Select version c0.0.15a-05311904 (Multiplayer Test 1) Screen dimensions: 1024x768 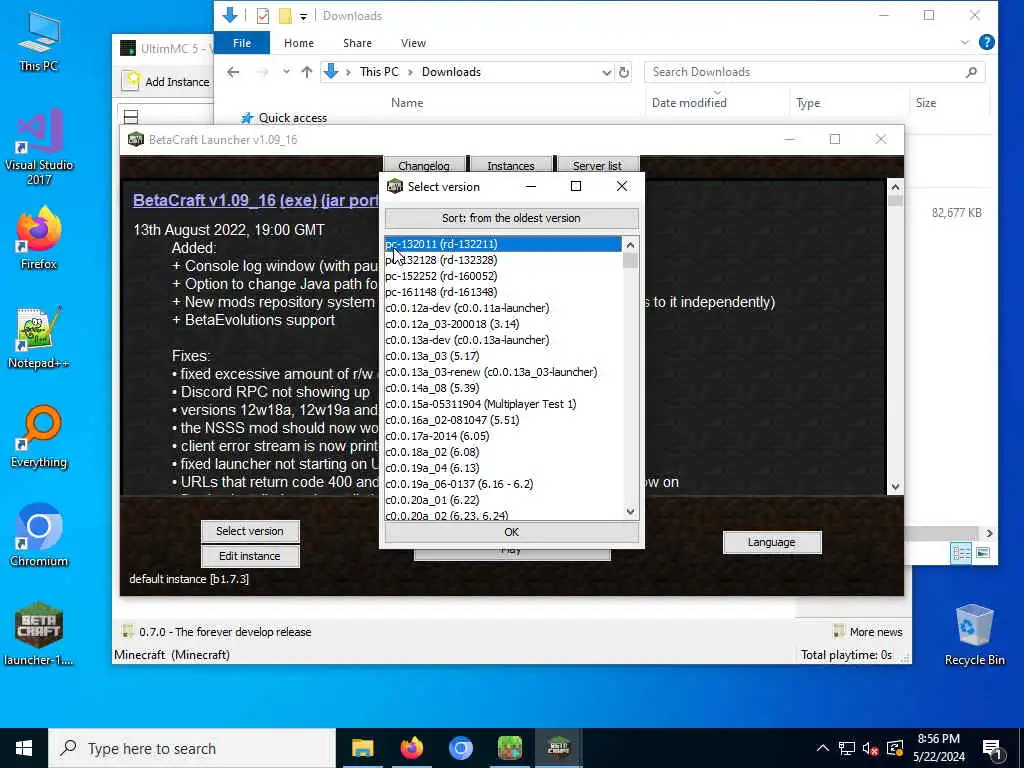[x=503, y=404]
